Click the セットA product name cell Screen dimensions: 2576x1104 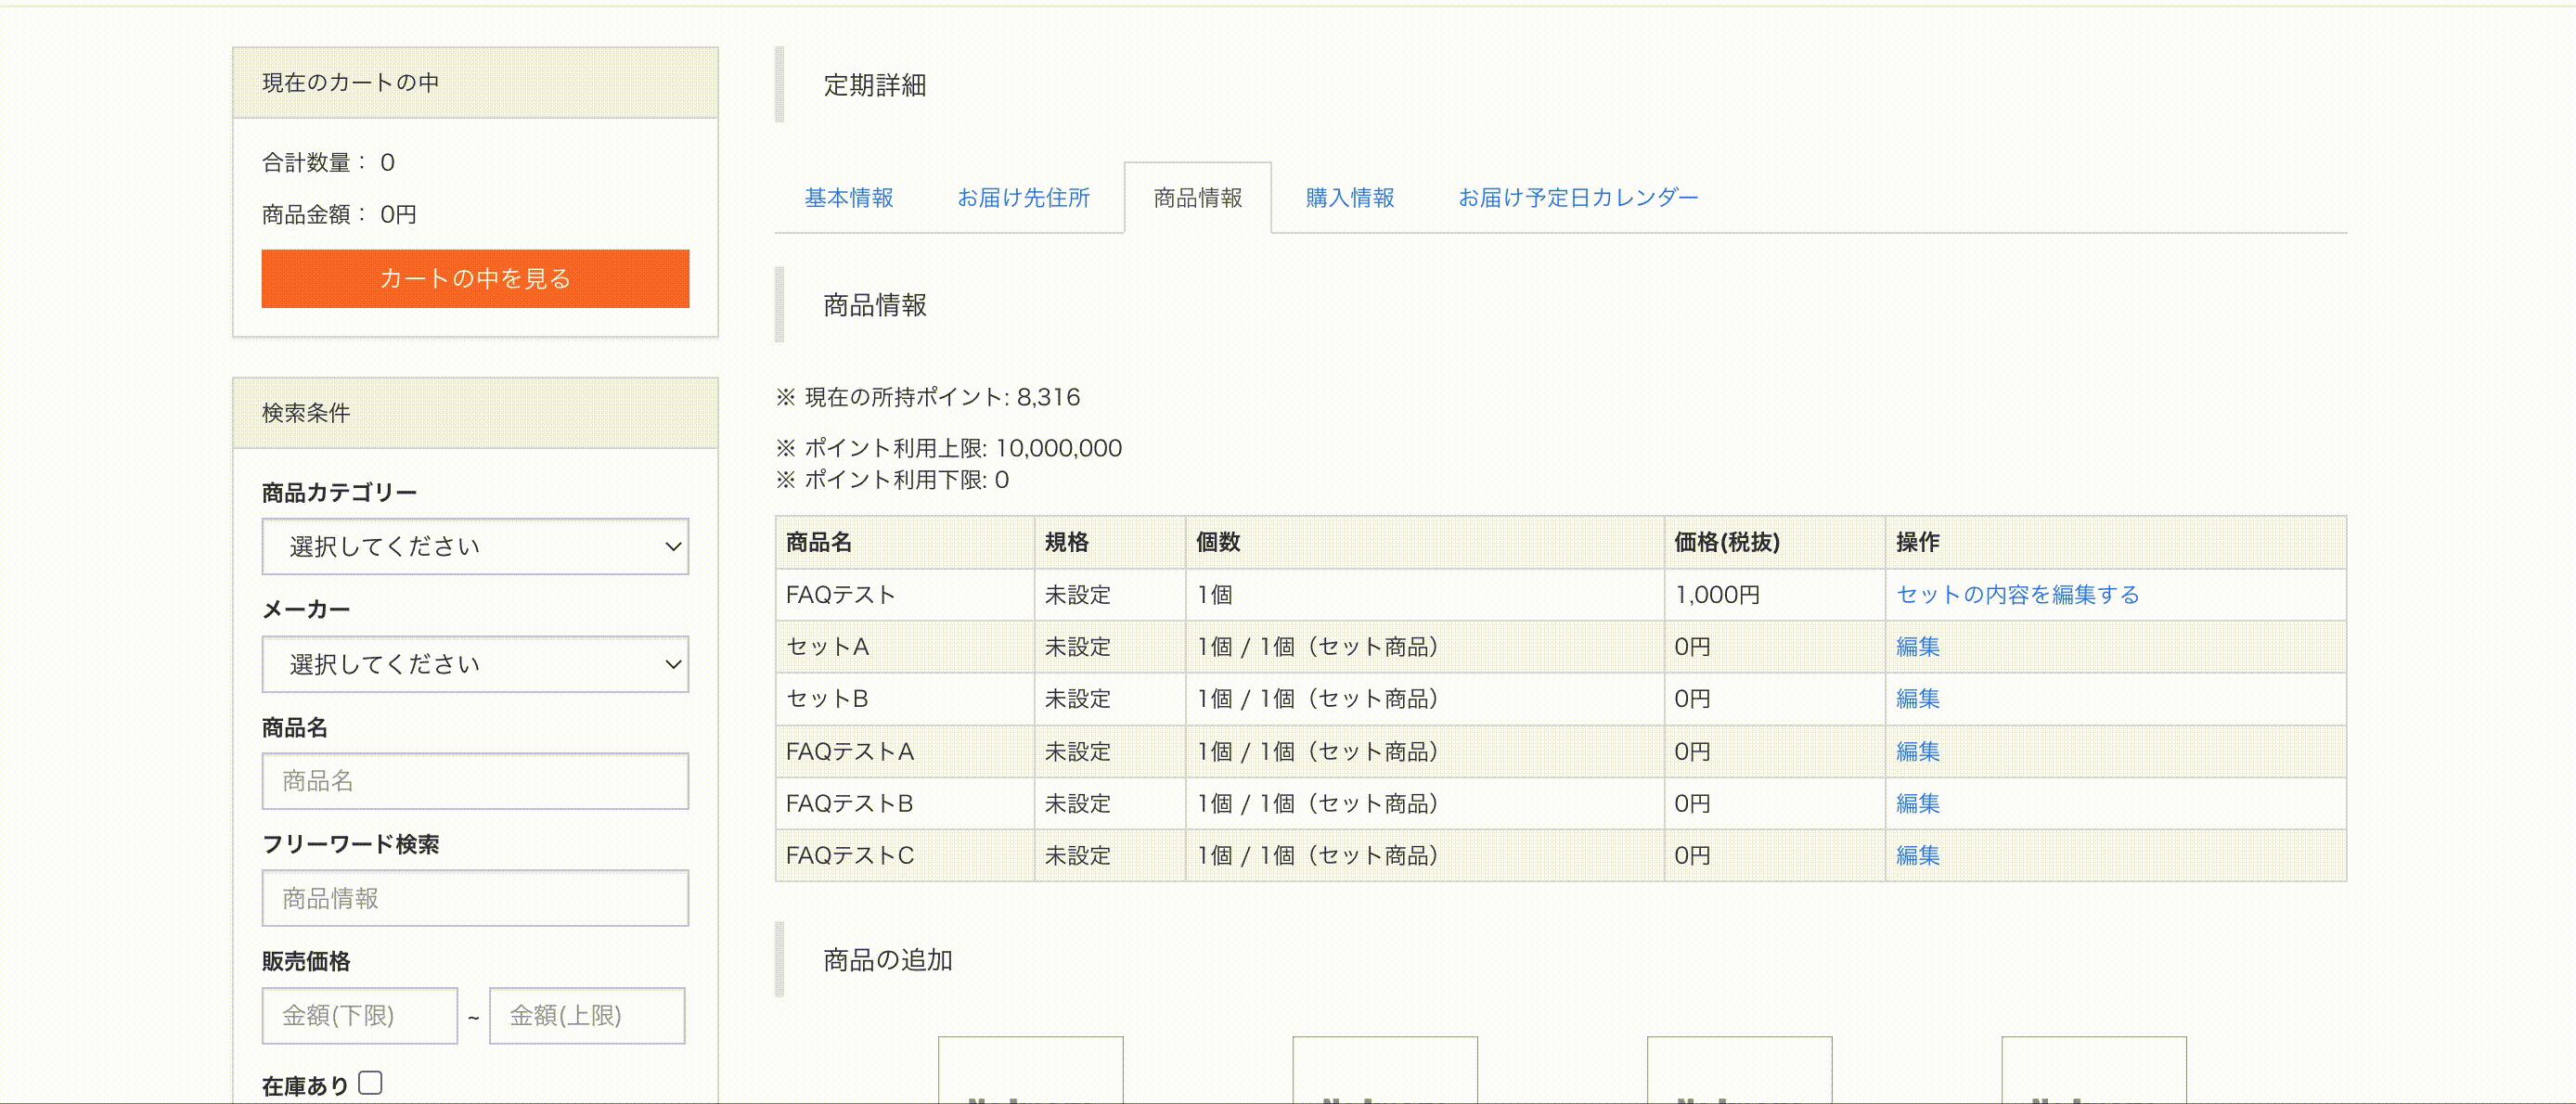pos(905,647)
